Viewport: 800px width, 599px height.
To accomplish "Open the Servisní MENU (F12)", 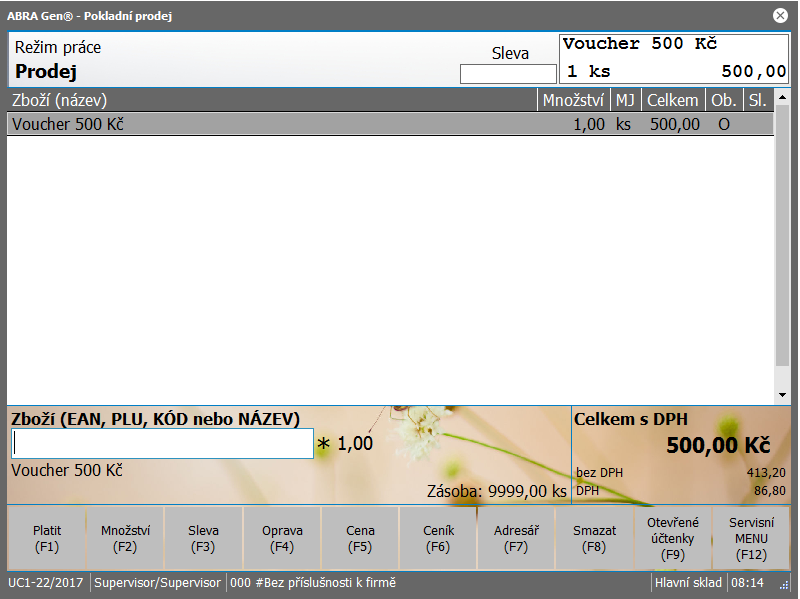I will [751, 538].
